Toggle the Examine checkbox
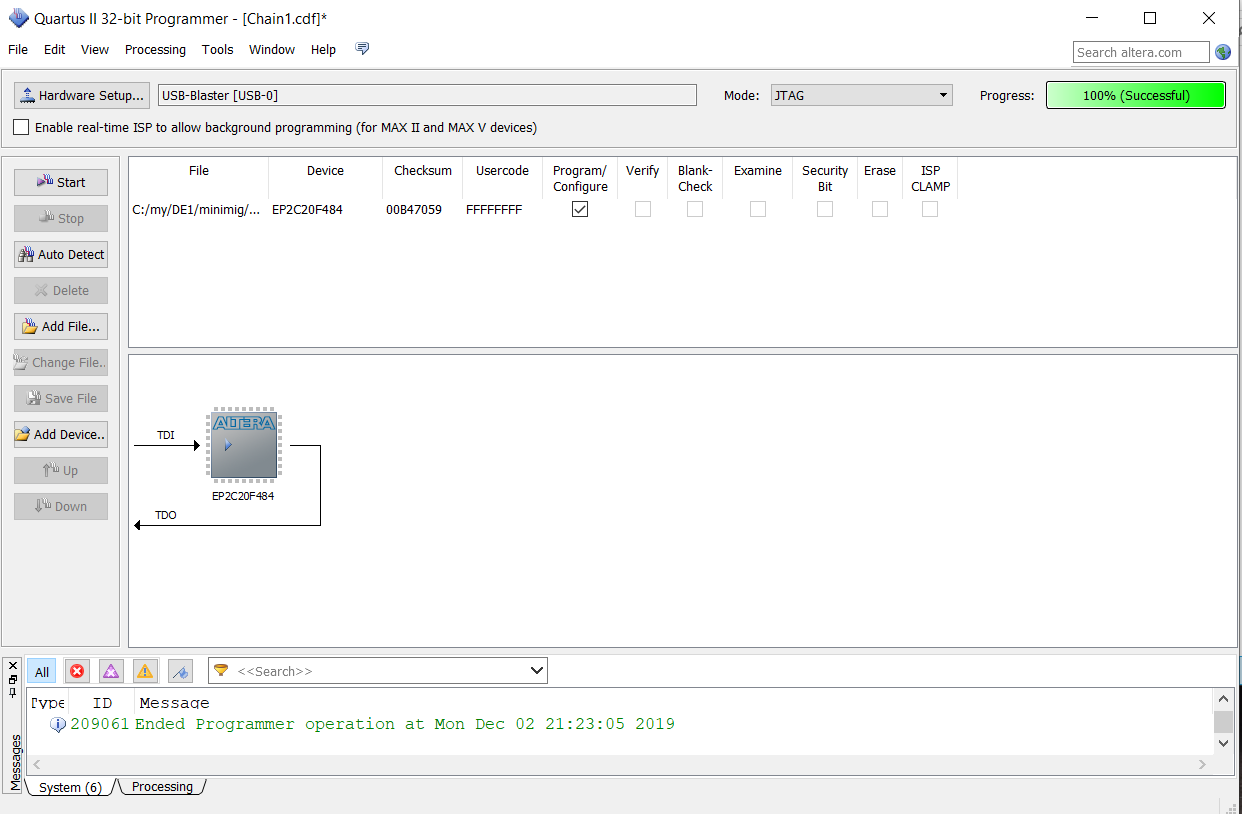1242x814 pixels. click(758, 209)
